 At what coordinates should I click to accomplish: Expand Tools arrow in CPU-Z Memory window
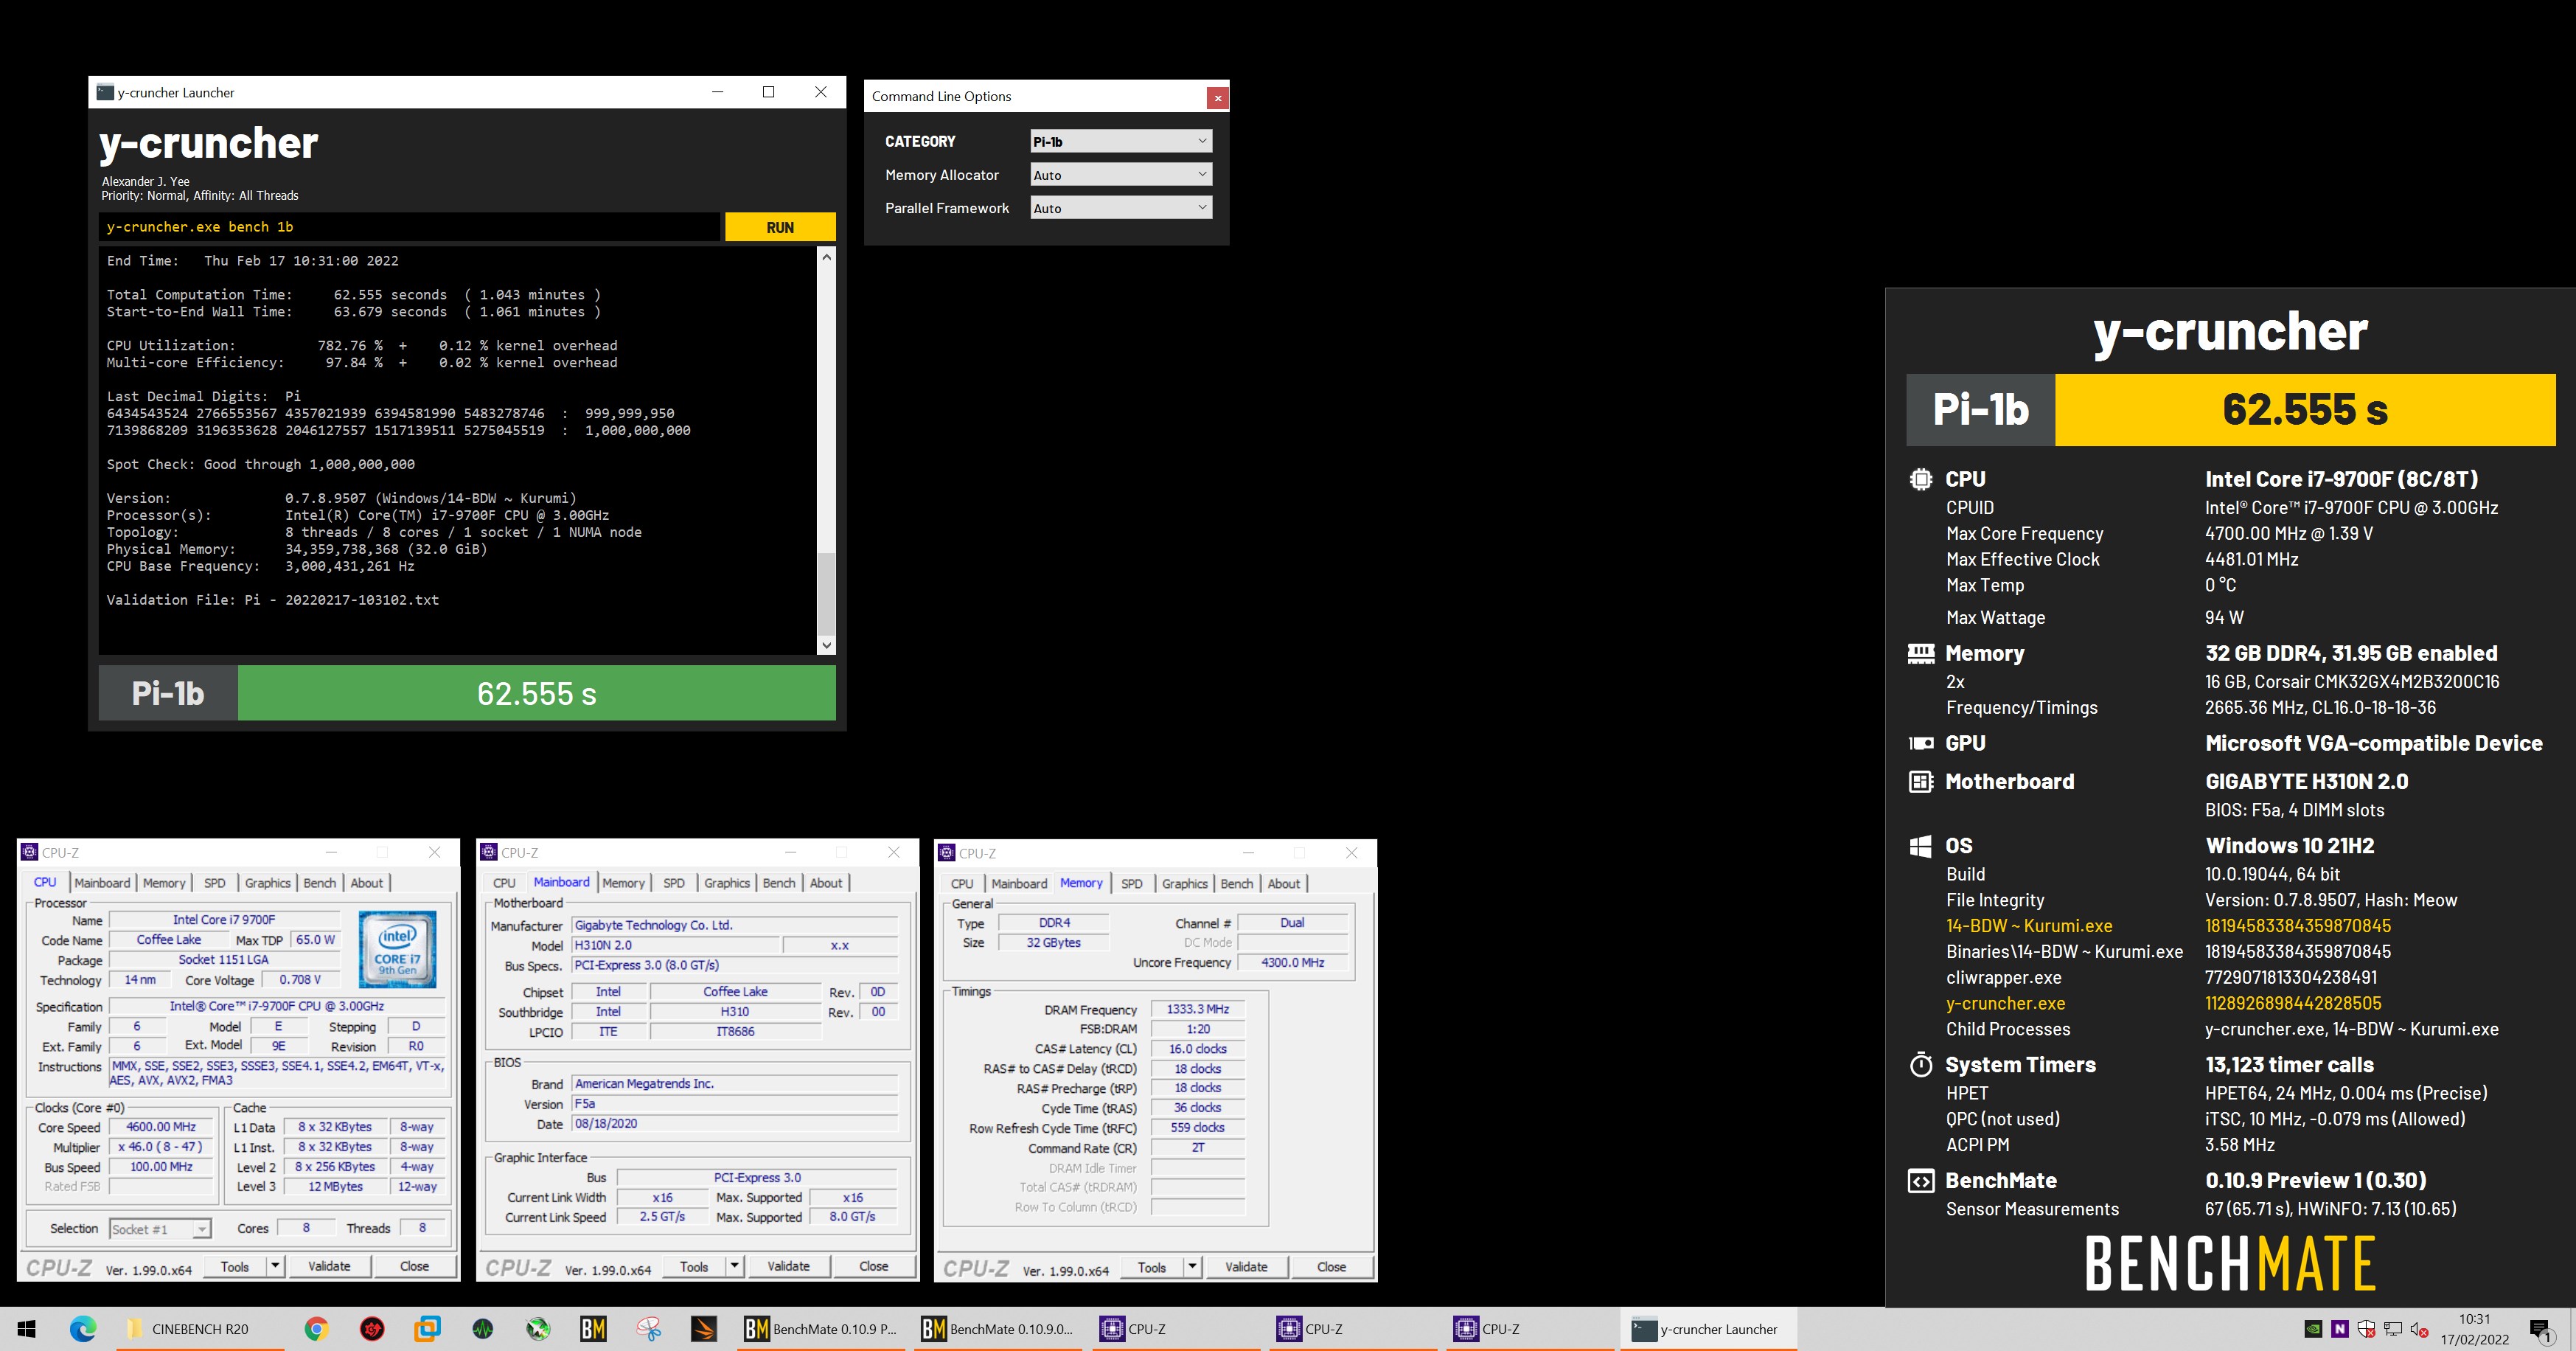pyautogui.click(x=1192, y=1267)
